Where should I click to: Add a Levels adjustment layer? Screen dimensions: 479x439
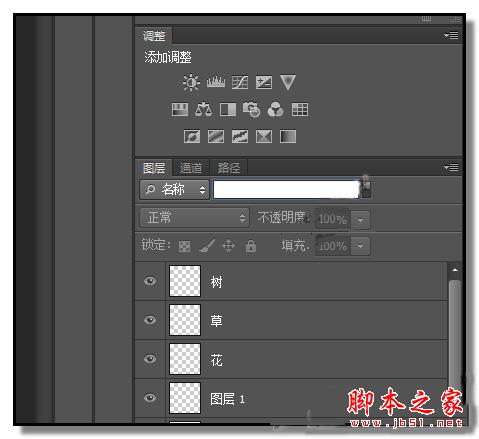[216, 82]
